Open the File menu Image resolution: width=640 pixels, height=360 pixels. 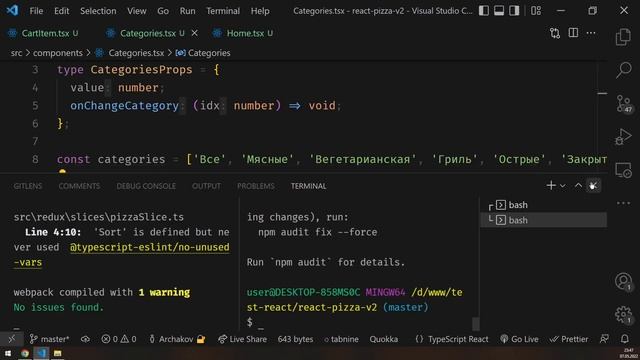36,11
